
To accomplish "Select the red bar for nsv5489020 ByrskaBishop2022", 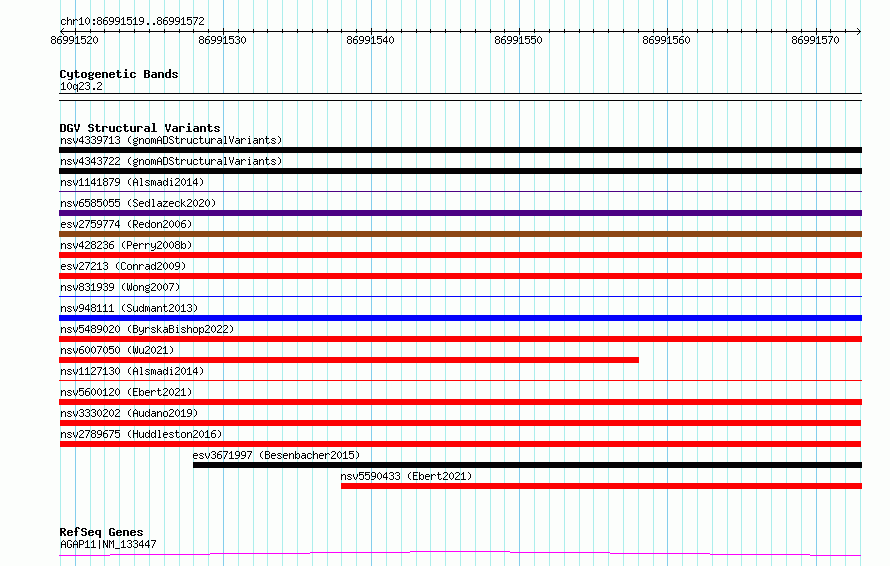I will coord(460,339).
